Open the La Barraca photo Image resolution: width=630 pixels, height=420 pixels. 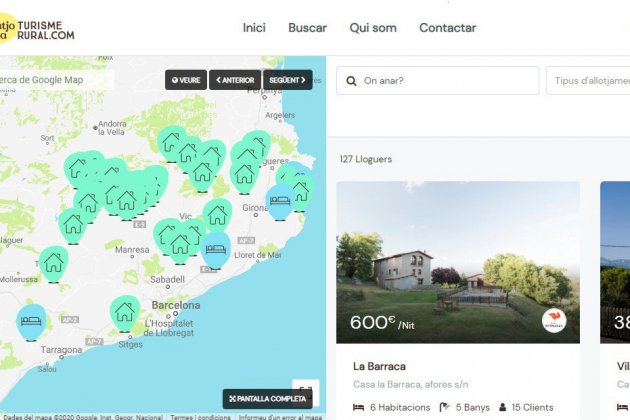pos(458,262)
